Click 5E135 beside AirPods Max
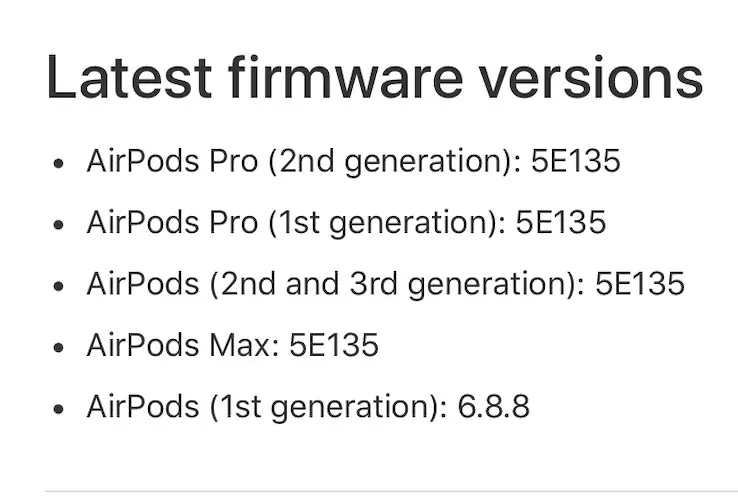The image size is (738, 500). click(x=334, y=346)
